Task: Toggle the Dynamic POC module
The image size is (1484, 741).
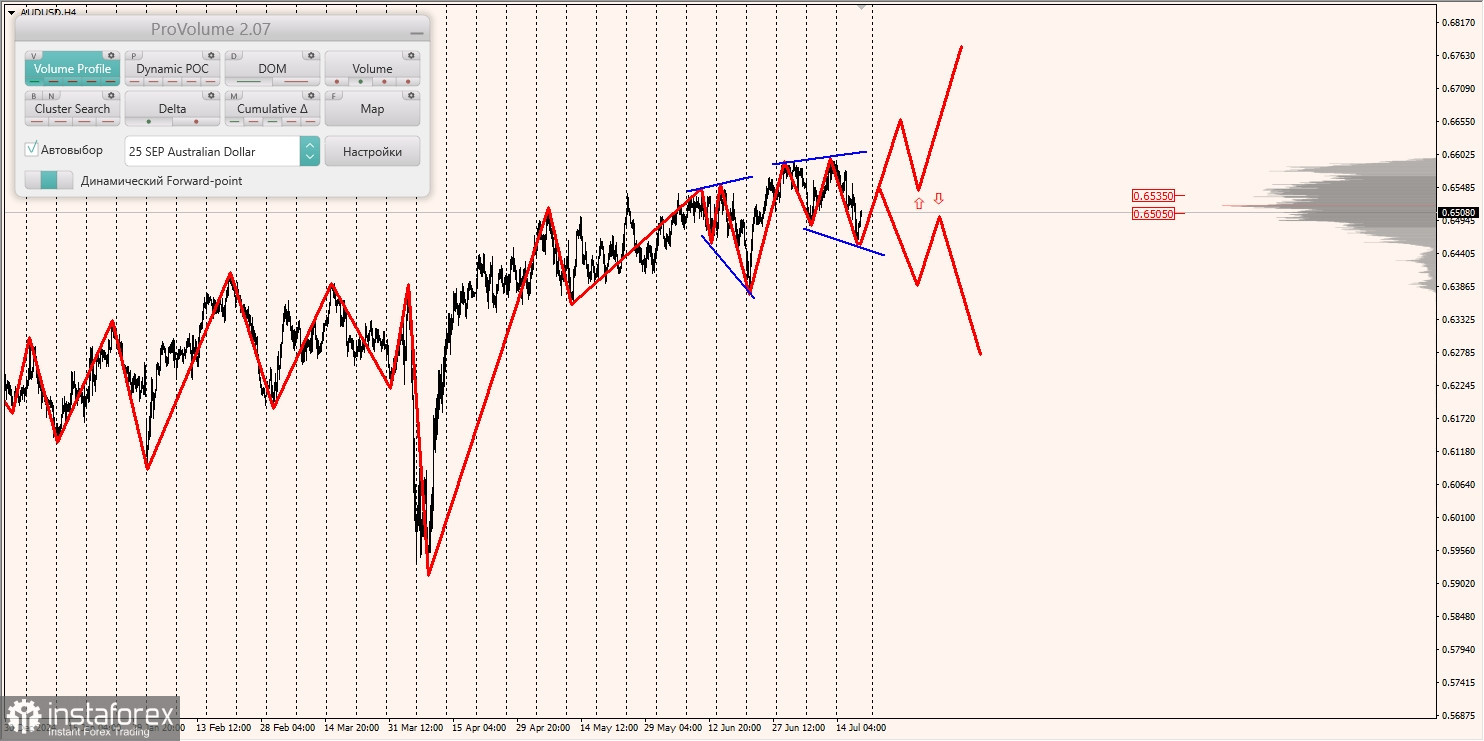Action: (172, 69)
